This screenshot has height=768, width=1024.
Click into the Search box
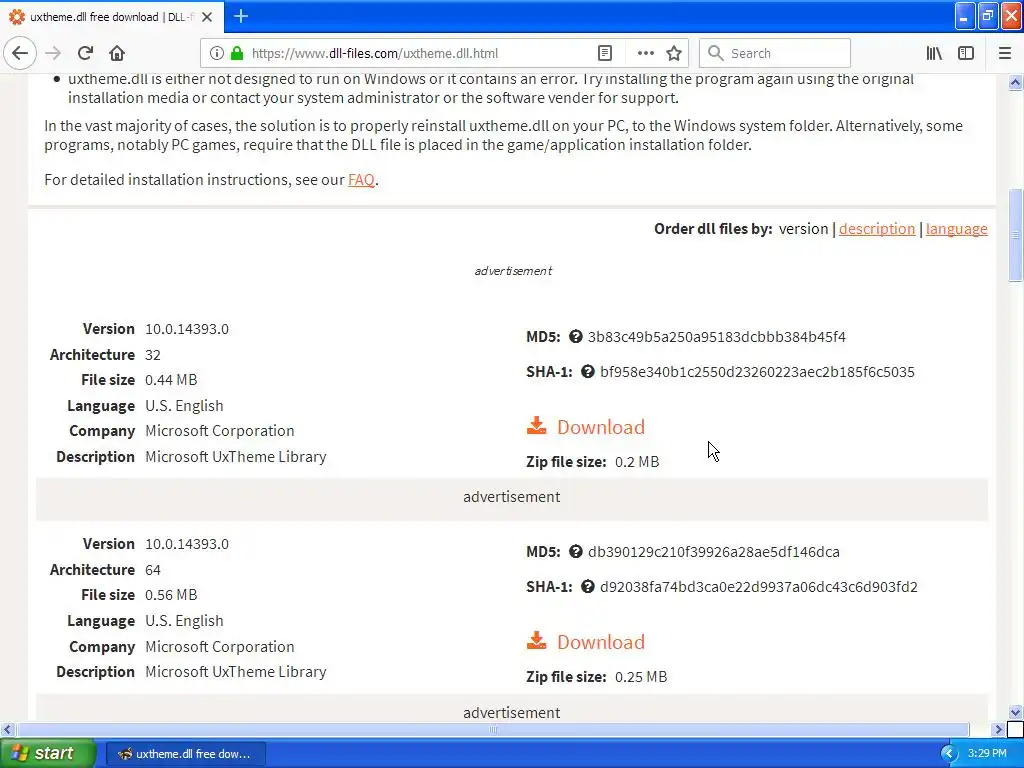click(x=775, y=53)
